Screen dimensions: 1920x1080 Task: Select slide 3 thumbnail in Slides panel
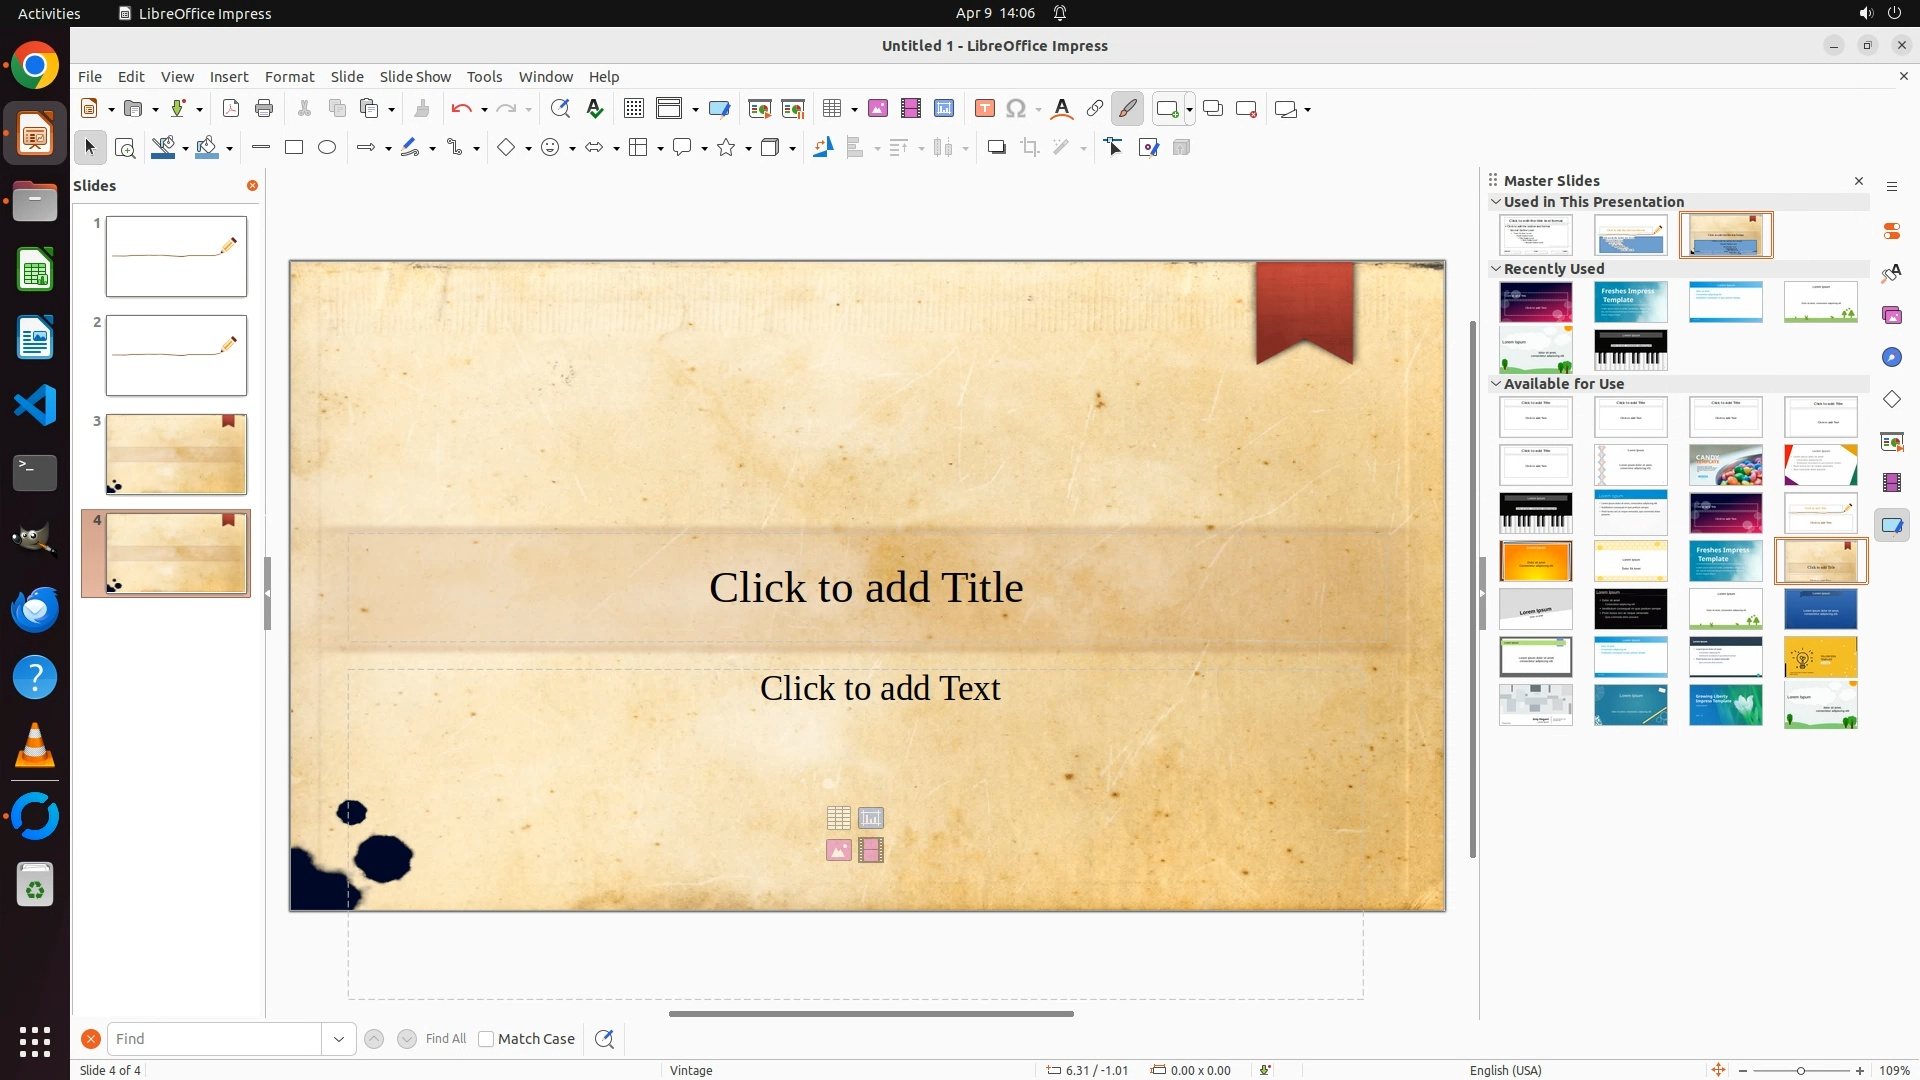click(x=176, y=455)
